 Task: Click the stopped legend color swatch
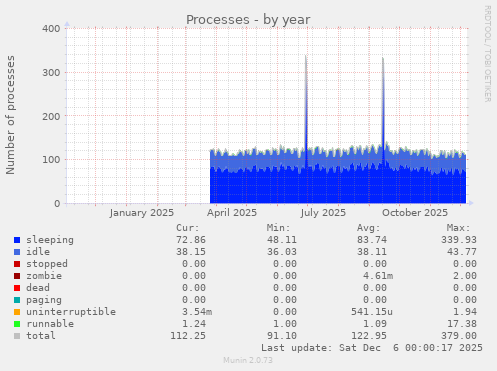(17, 264)
